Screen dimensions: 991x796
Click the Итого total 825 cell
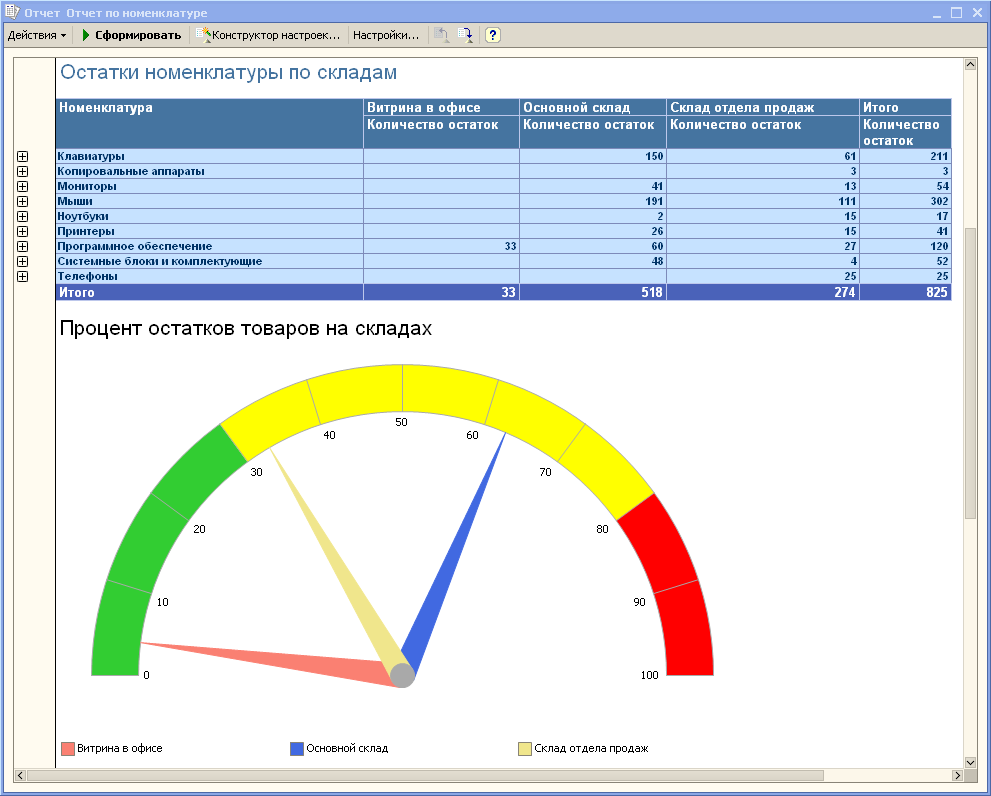pos(905,293)
